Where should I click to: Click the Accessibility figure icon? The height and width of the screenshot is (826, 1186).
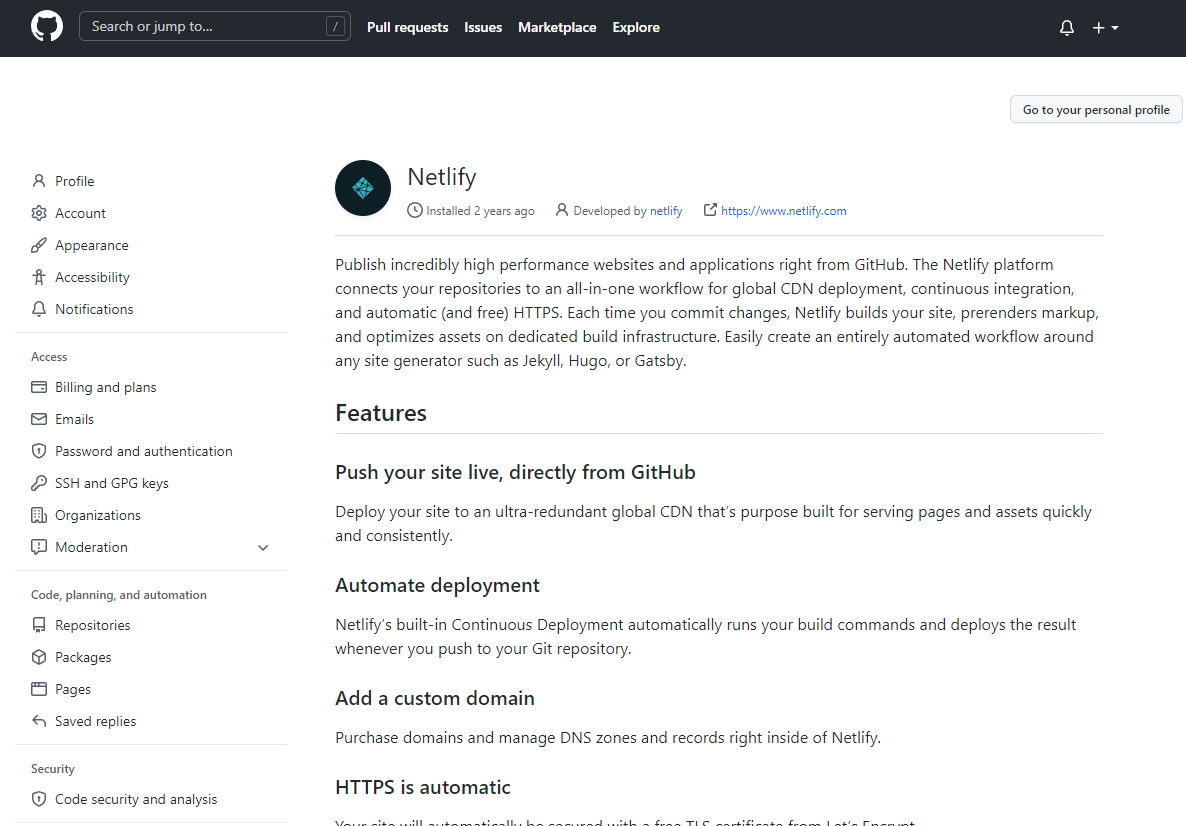39,277
